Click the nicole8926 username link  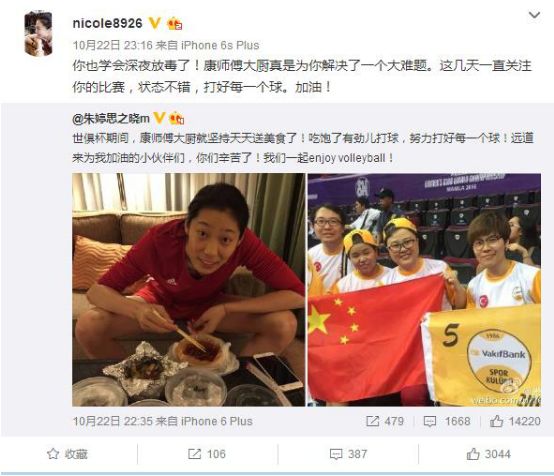point(107,23)
